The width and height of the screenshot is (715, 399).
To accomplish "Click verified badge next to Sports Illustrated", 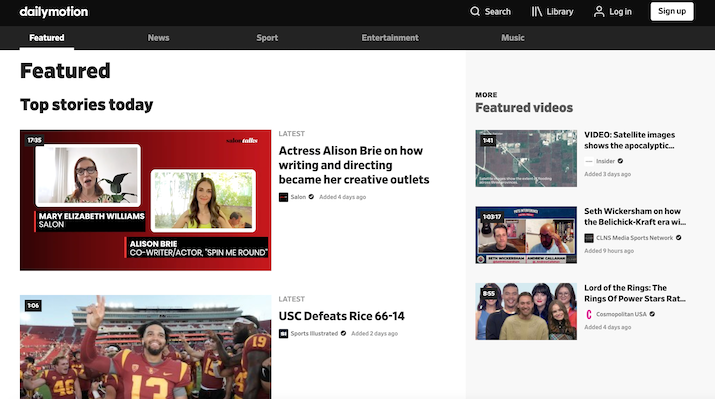I will 343,334.
